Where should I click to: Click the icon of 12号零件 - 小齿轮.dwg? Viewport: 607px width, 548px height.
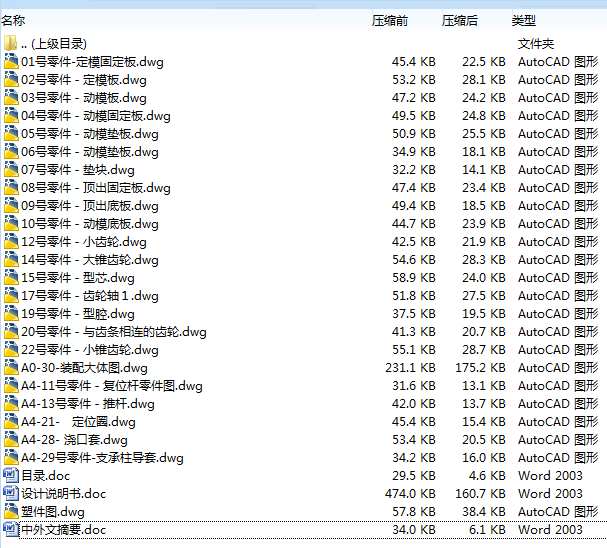tap(11, 241)
